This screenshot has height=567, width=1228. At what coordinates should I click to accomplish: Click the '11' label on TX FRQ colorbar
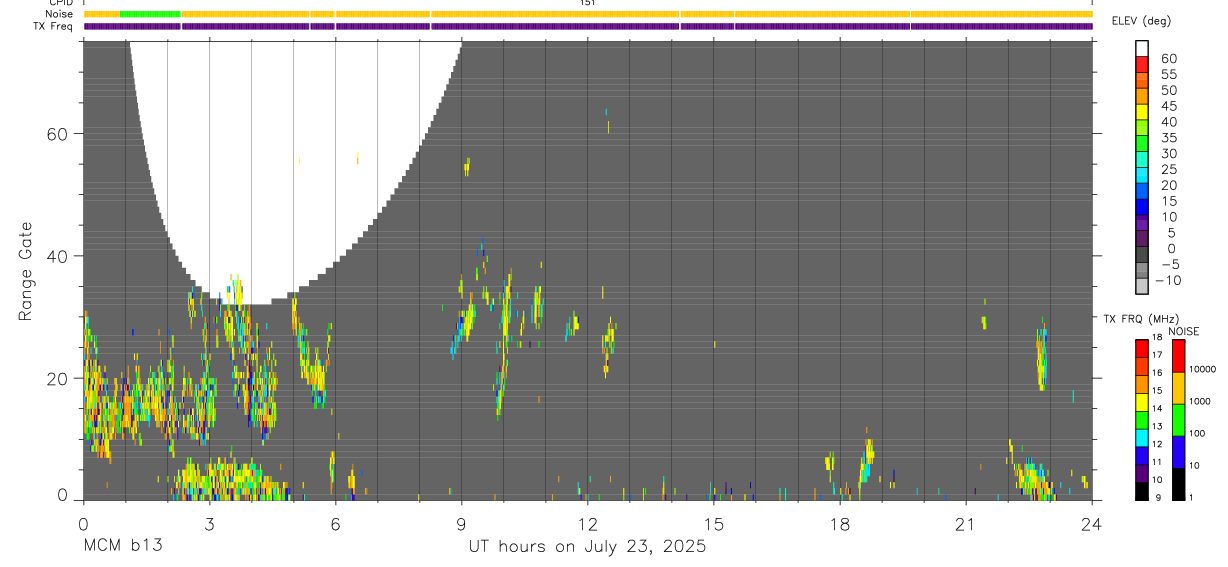1156,462
